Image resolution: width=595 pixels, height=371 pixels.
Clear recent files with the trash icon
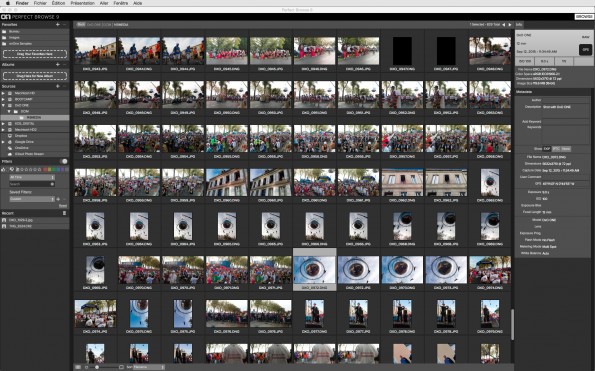[64, 213]
